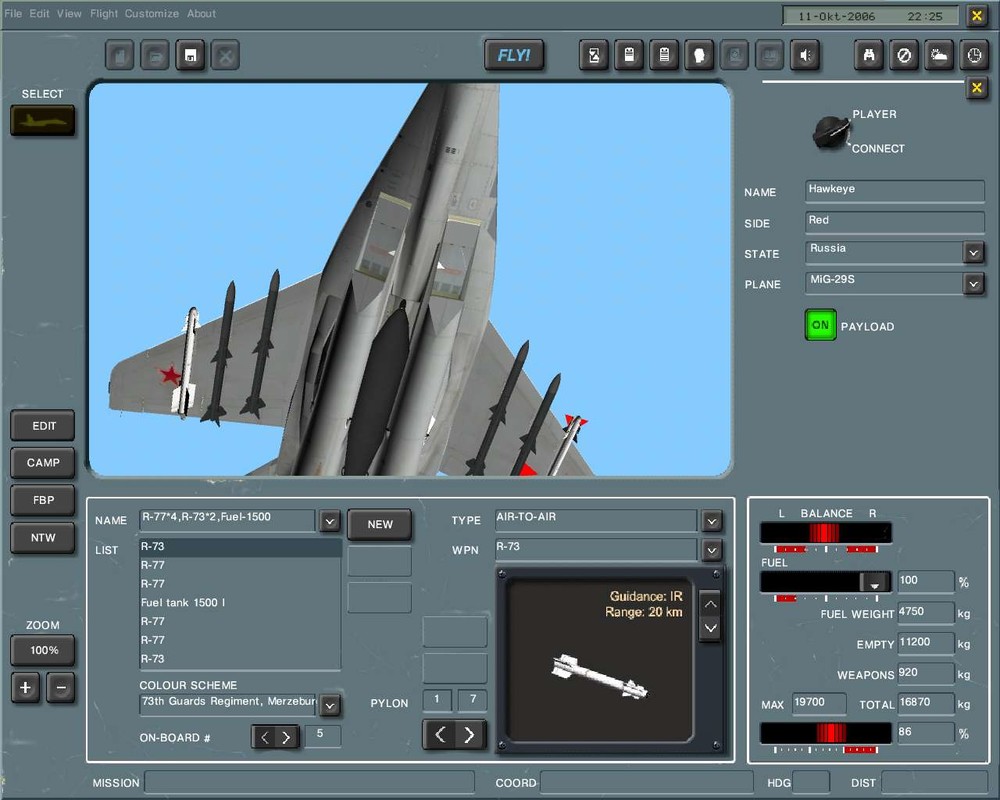
Task: Zoom in with the plus button
Action: coord(26,688)
